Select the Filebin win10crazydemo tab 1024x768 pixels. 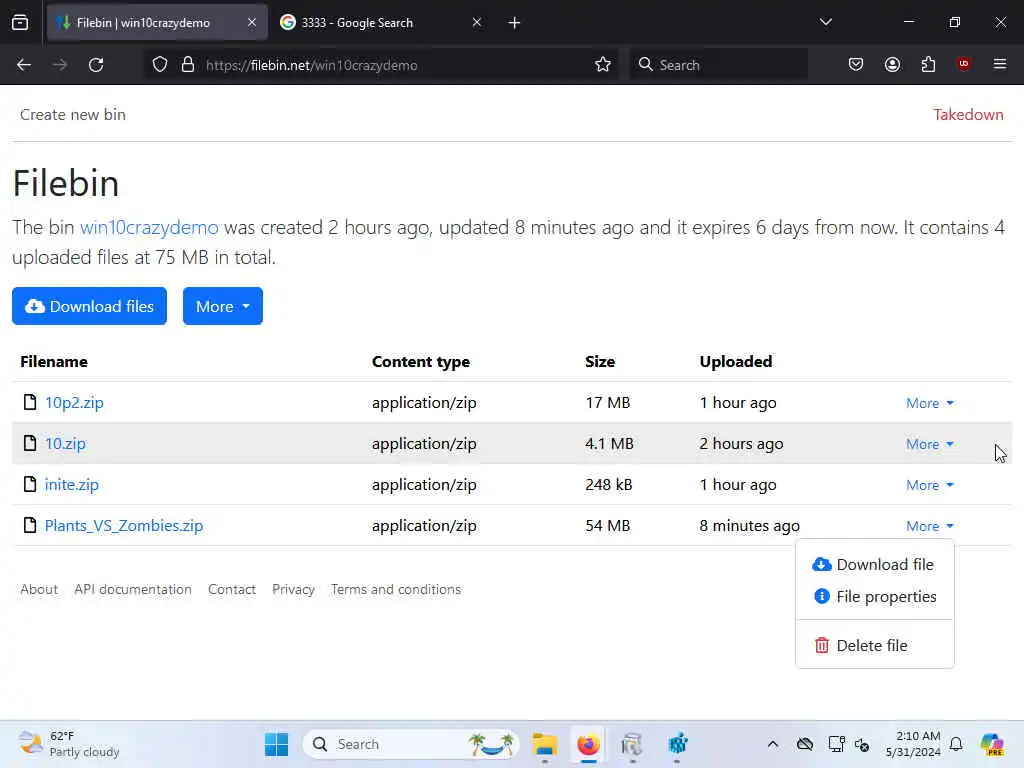tap(157, 23)
